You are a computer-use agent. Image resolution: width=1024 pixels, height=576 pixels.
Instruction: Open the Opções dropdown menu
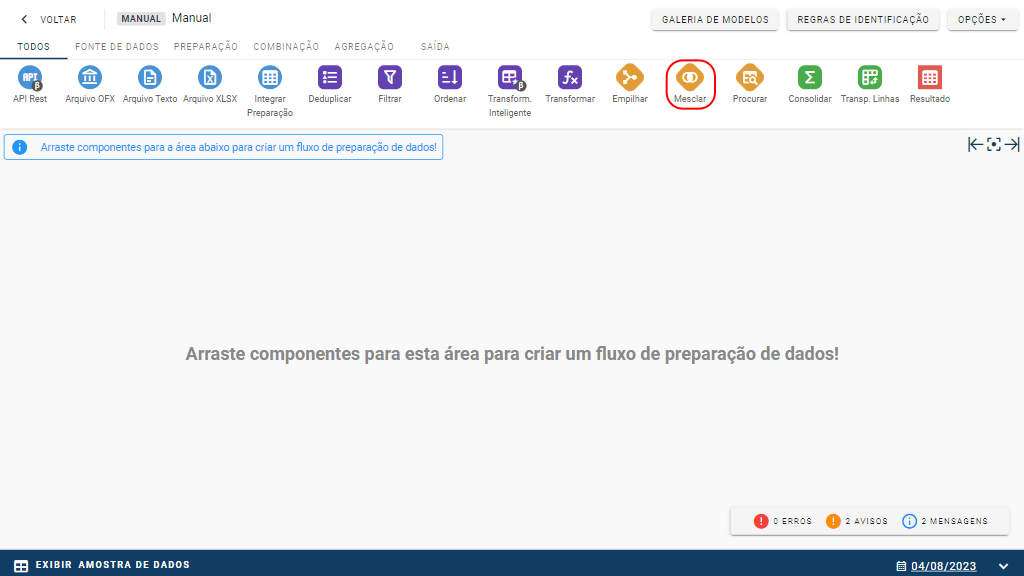coord(982,20)
